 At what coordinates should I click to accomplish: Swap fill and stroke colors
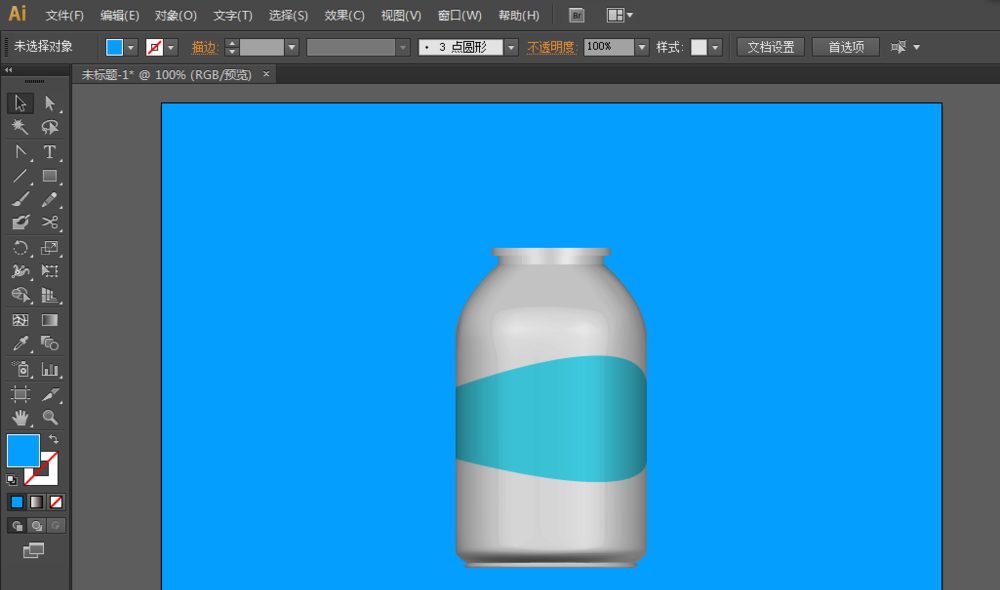[x=54, y=439]
